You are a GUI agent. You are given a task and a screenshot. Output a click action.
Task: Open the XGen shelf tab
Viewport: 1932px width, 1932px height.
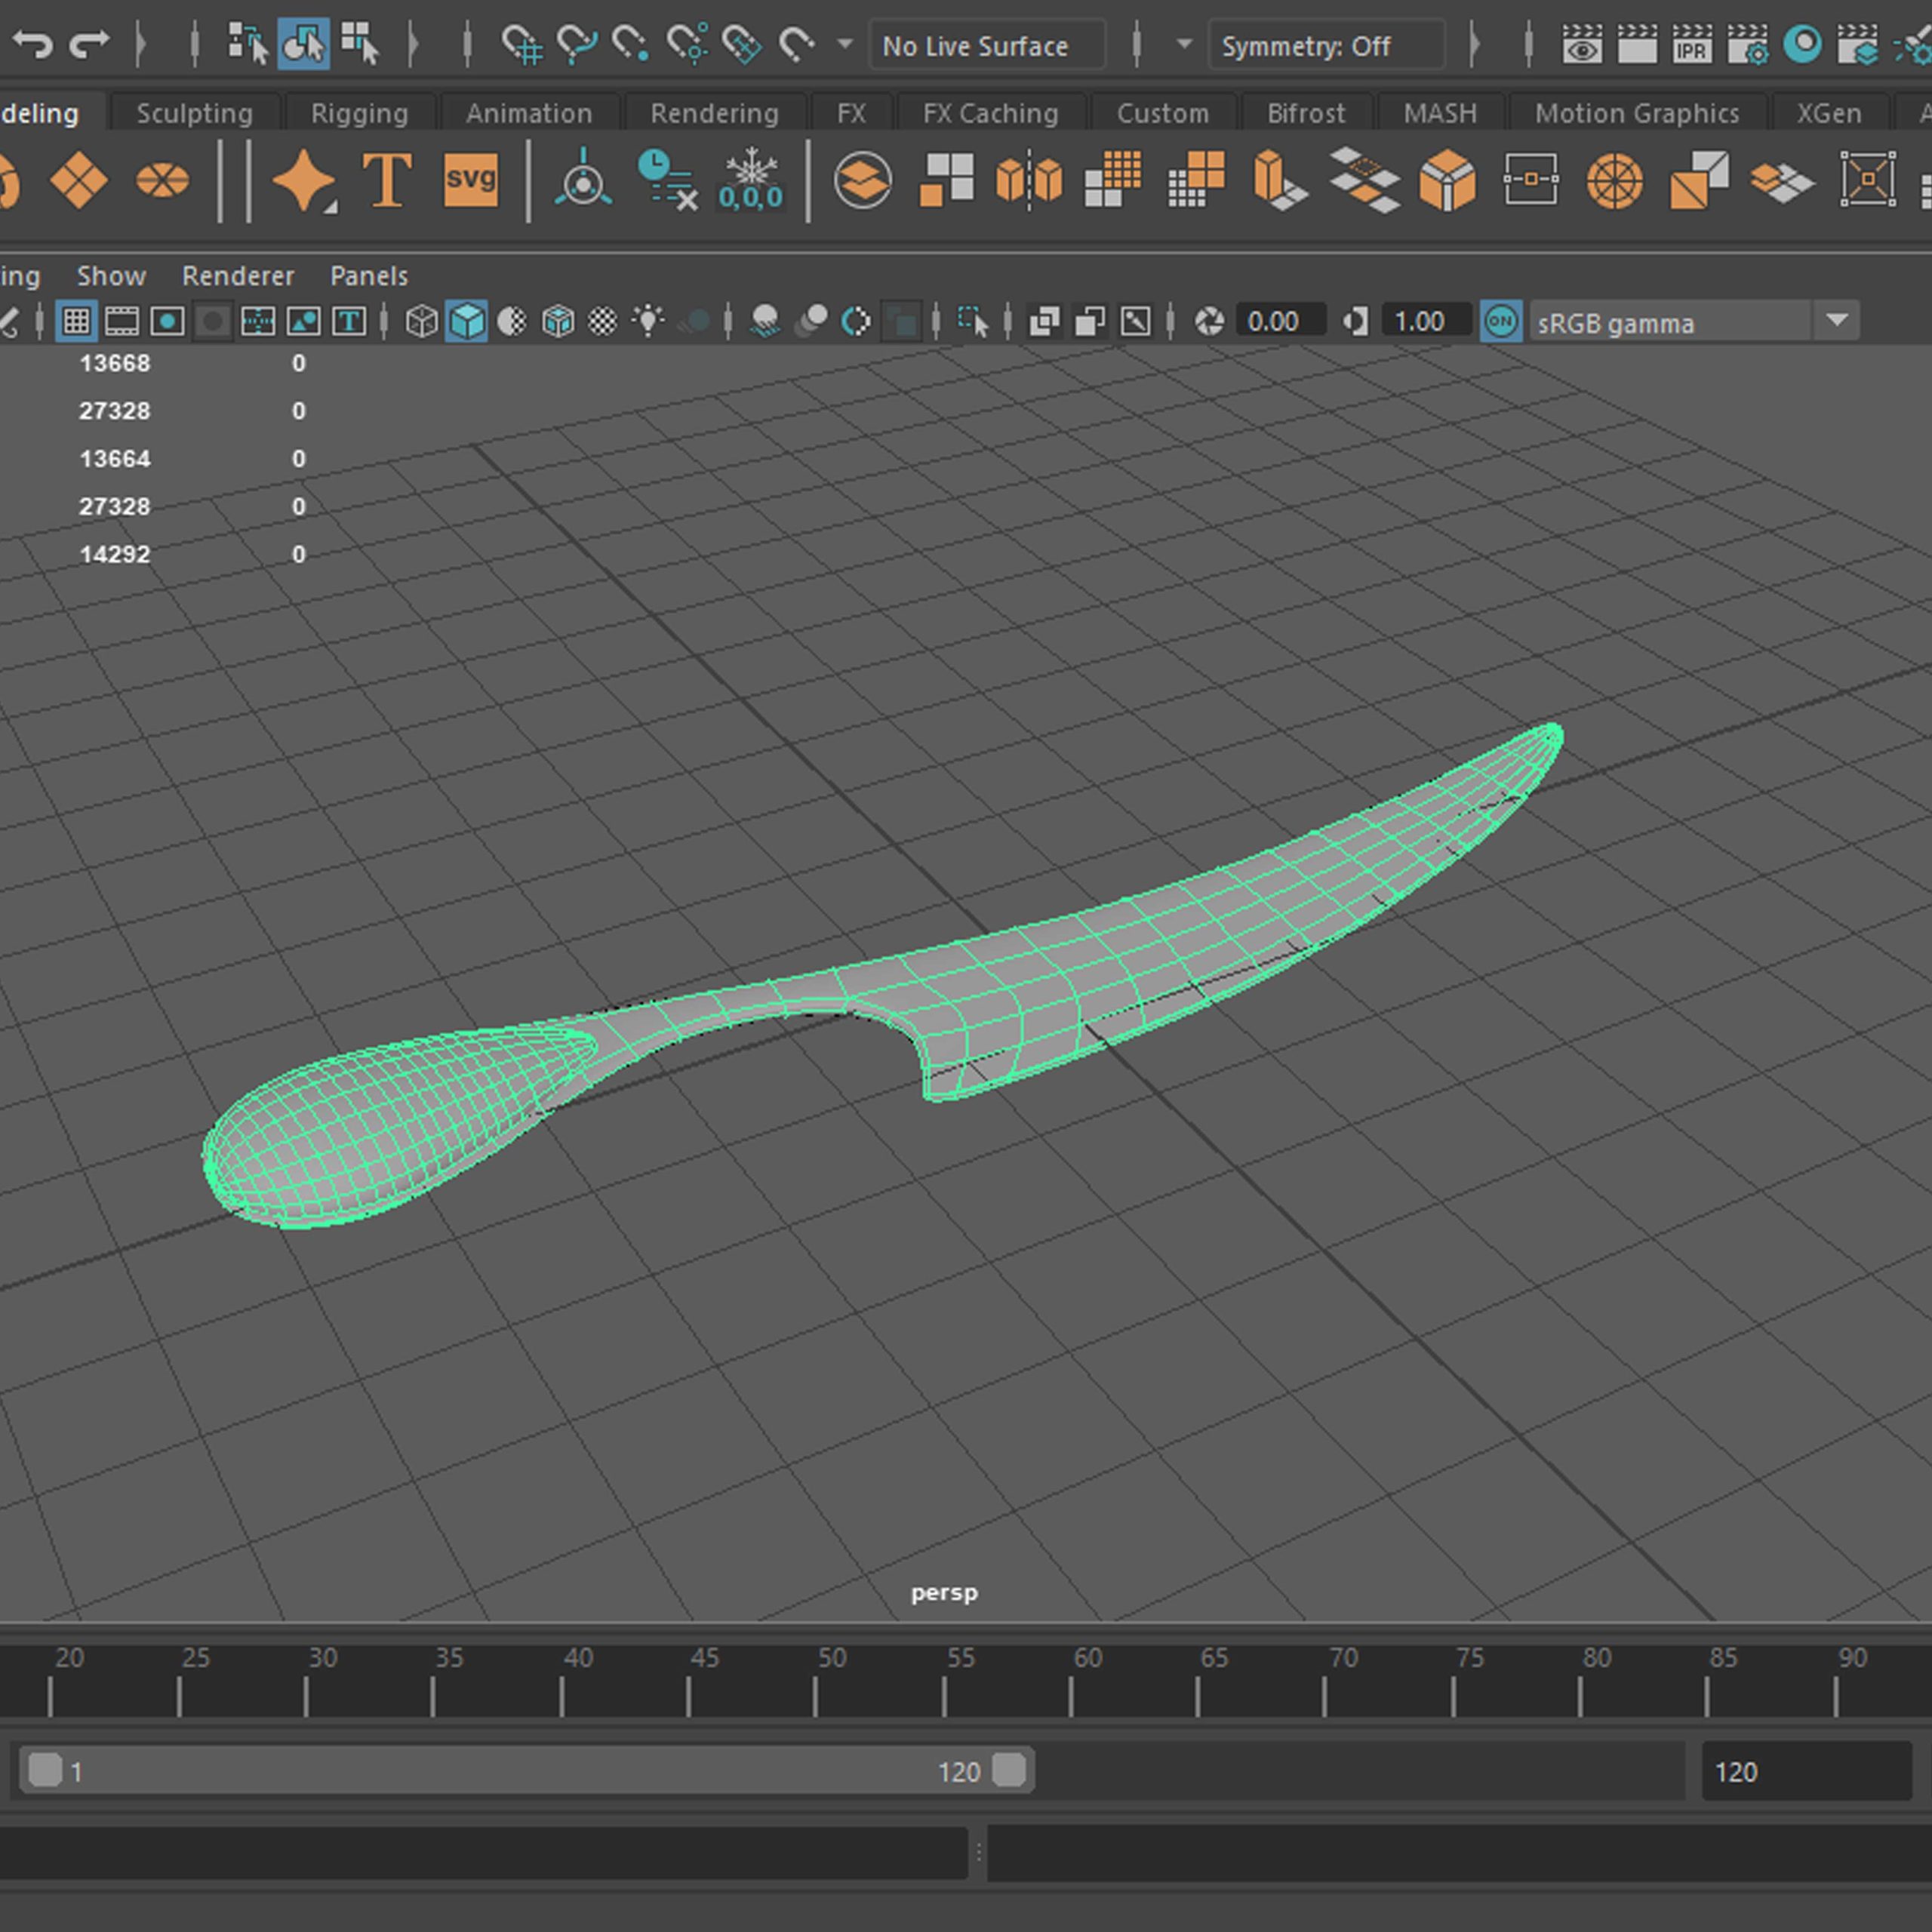pos(1829,113)
